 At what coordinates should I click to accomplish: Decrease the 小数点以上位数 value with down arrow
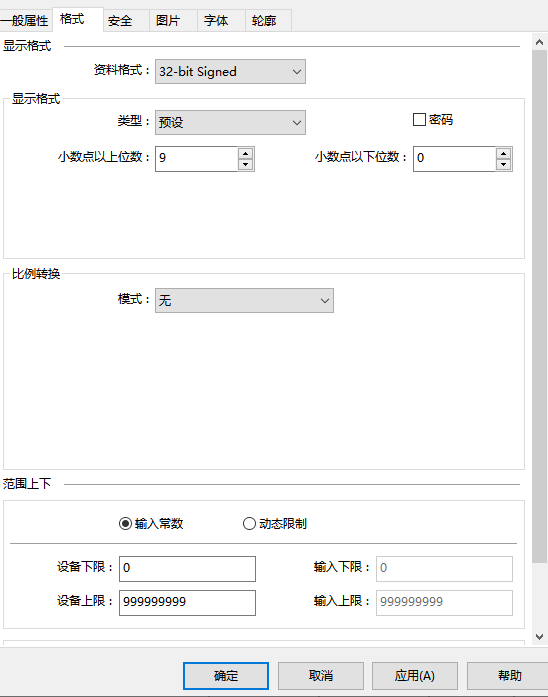coord(245,164)
